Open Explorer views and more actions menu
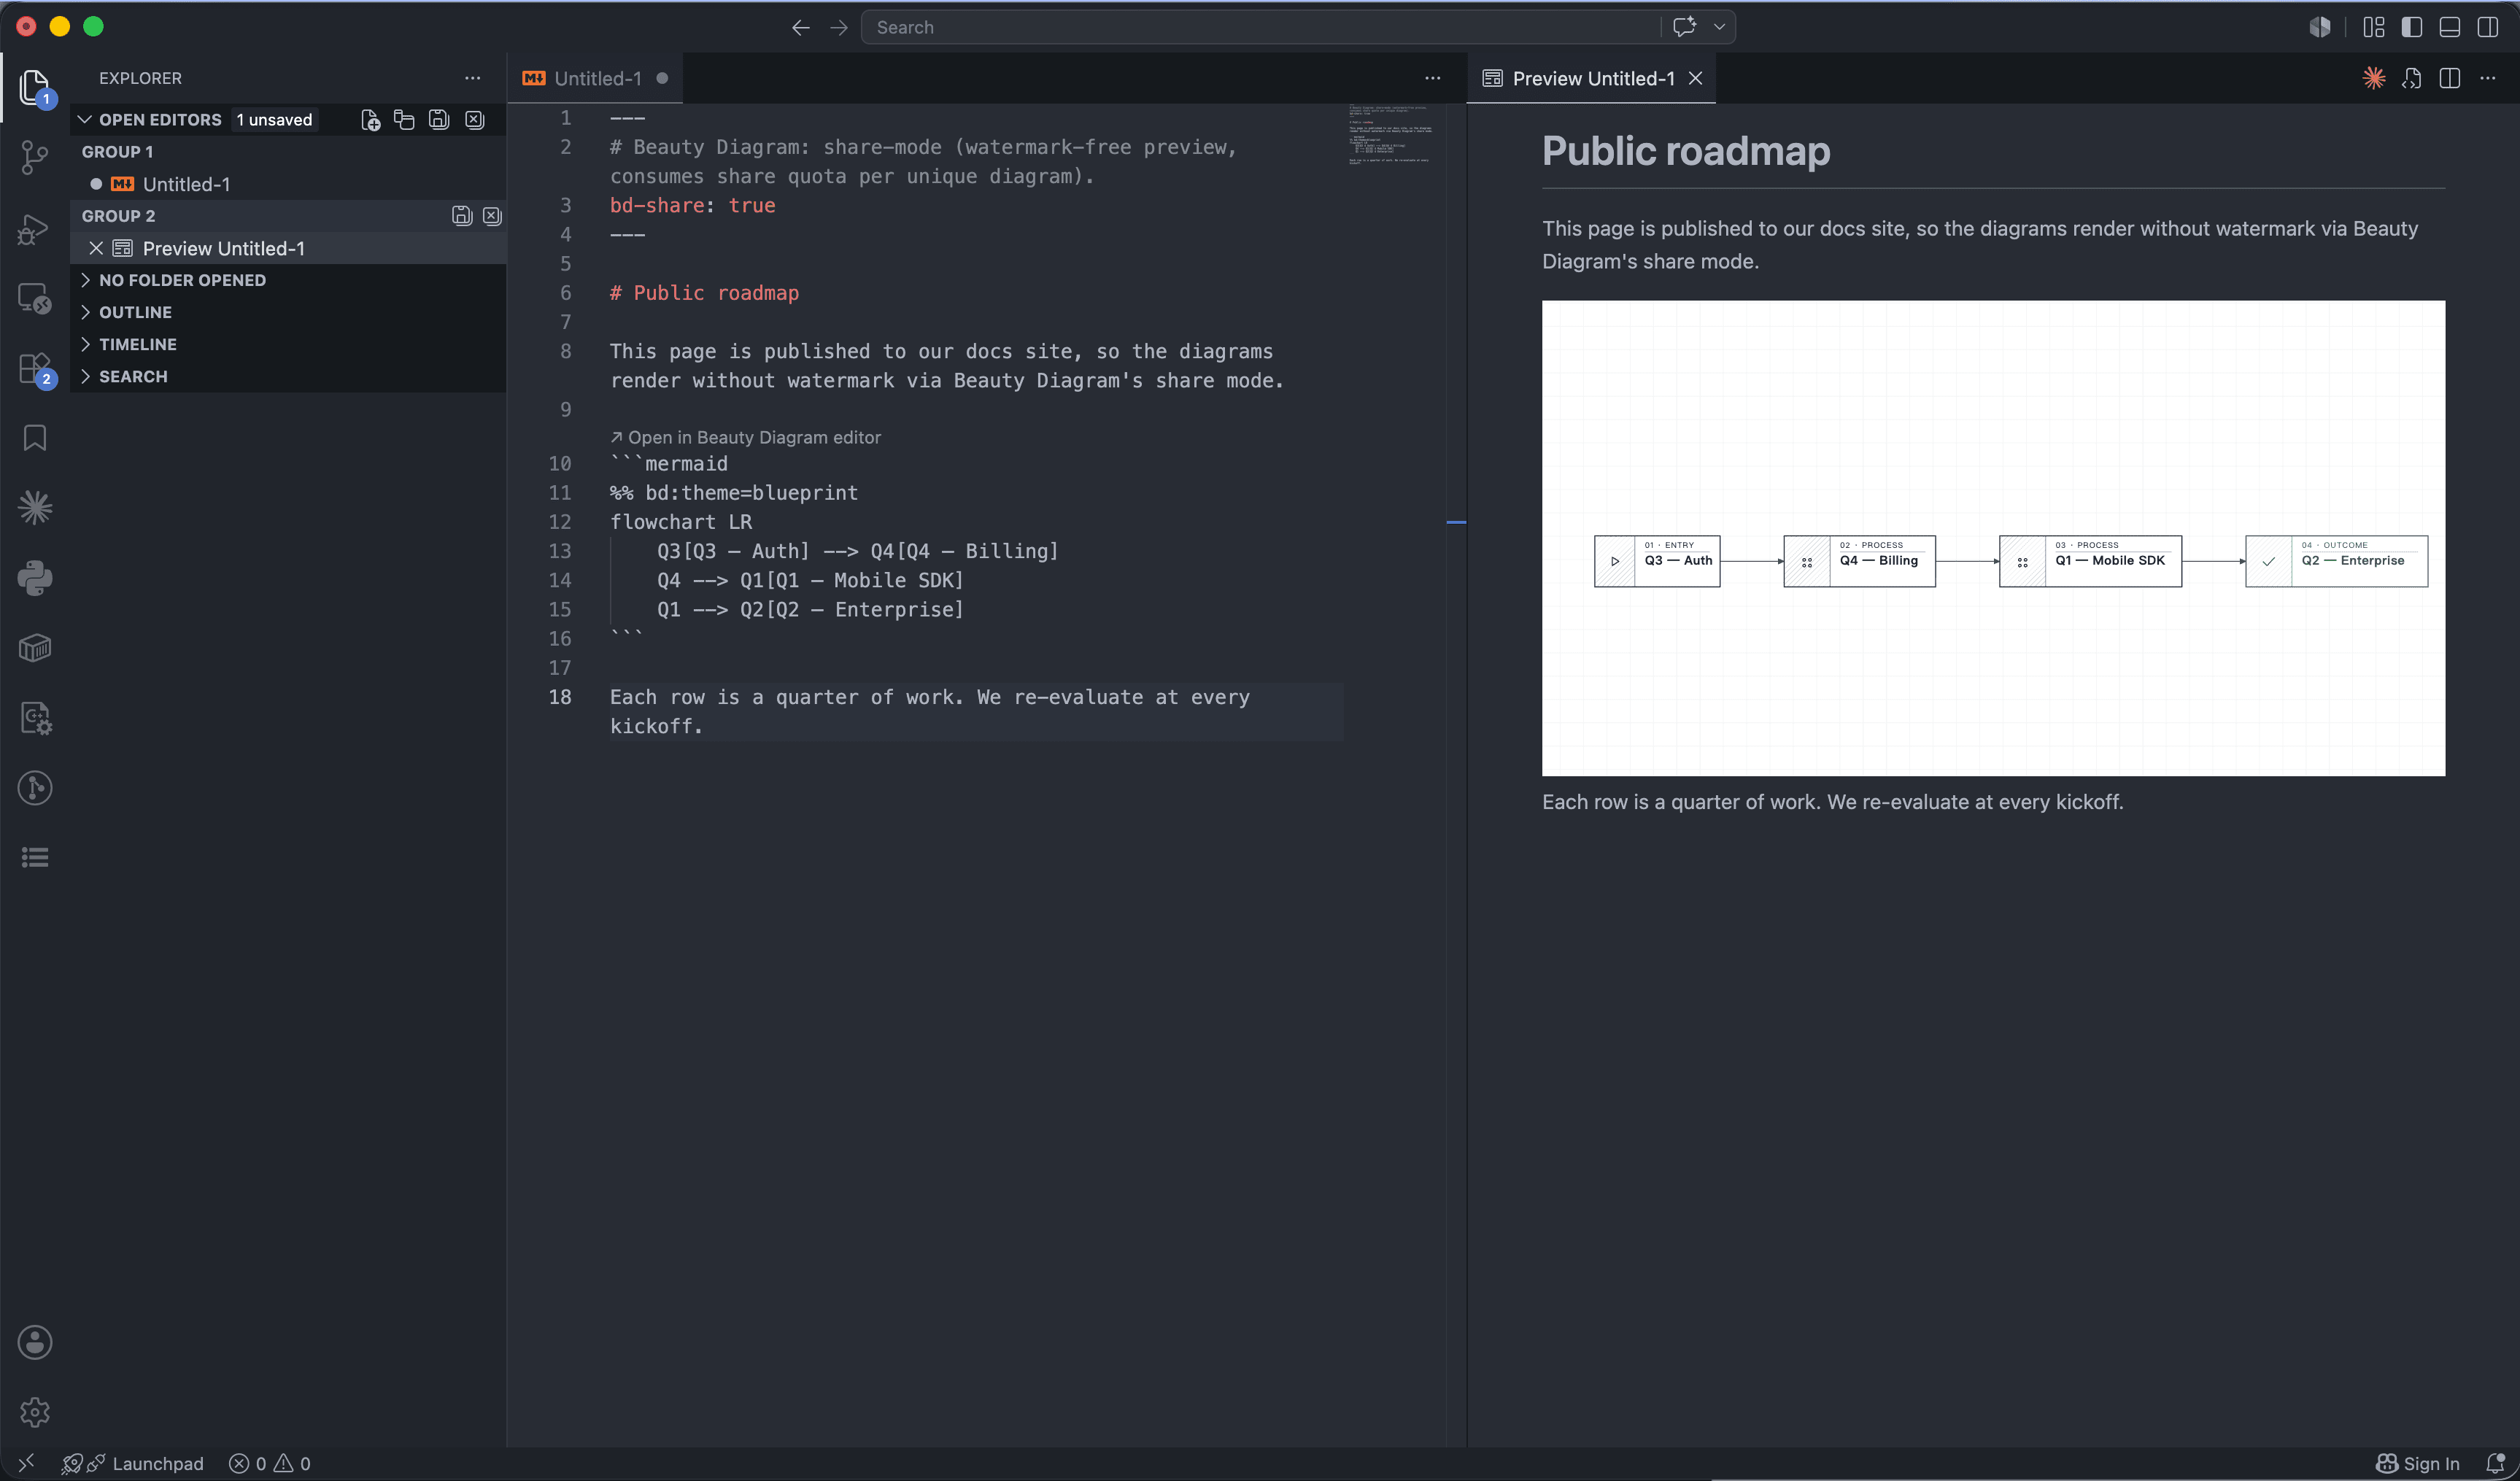Image resolution: width=2520 pixels, height=1481 pixels. click(x=472, y=78)
